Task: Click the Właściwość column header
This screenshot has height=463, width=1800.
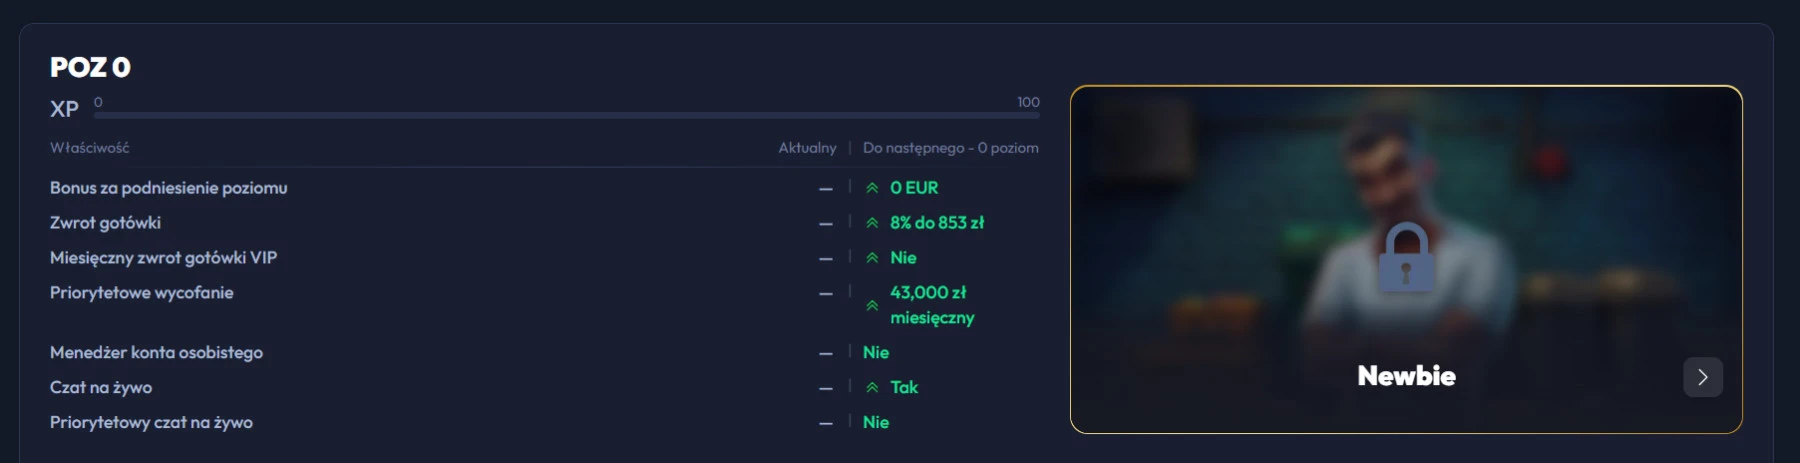Action: click(89, 148)
